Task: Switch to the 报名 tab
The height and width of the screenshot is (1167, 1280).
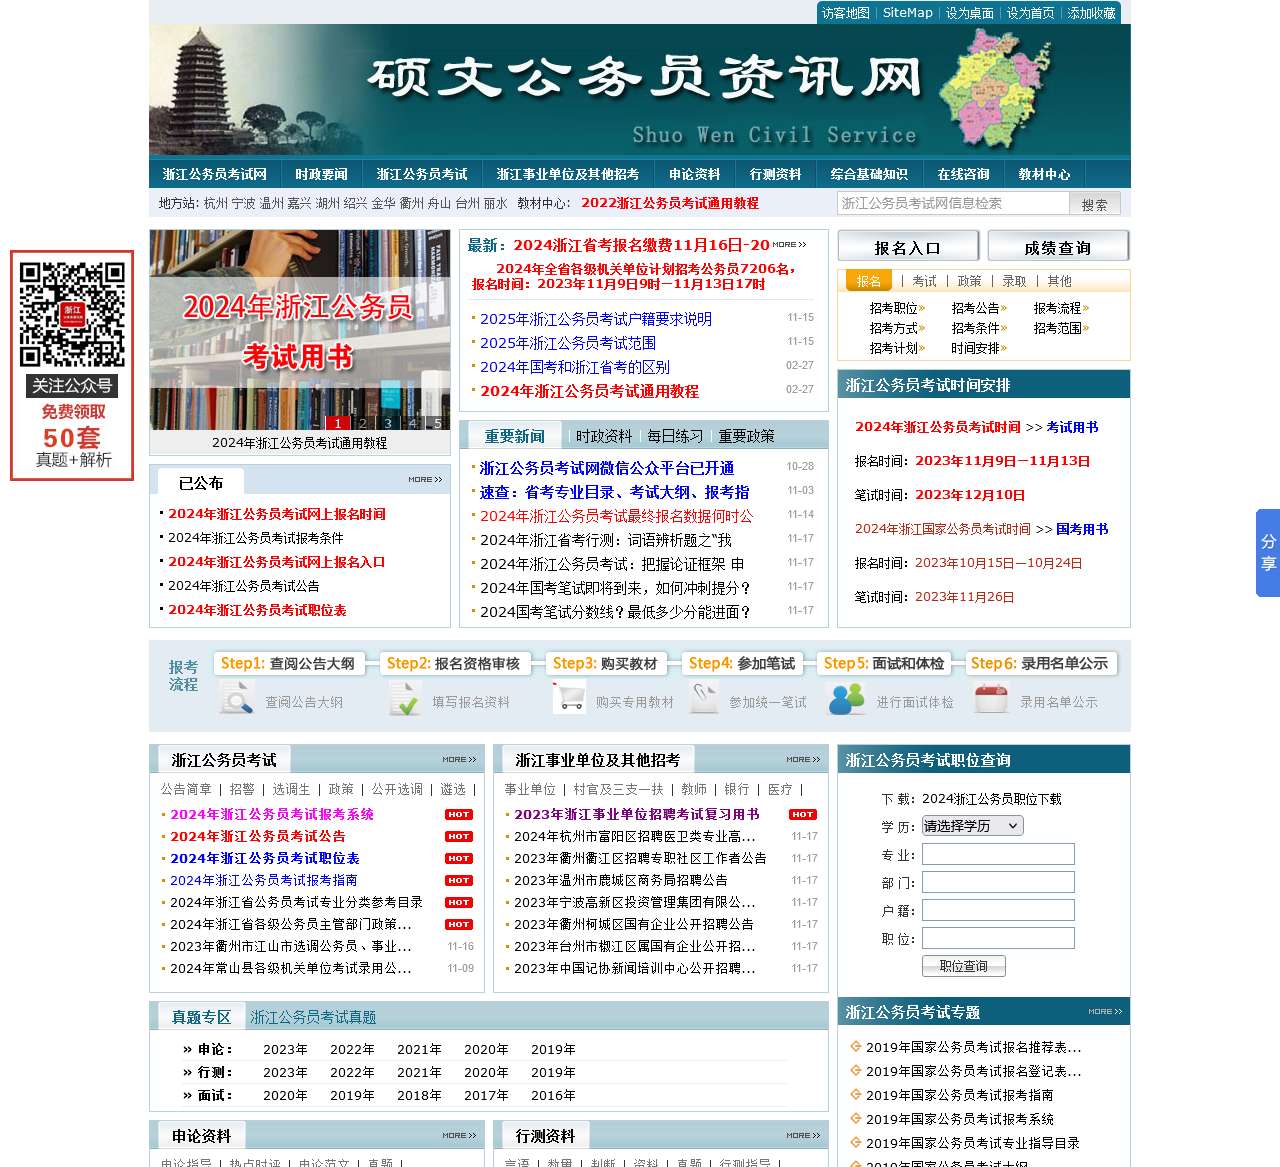Action: 868,281
